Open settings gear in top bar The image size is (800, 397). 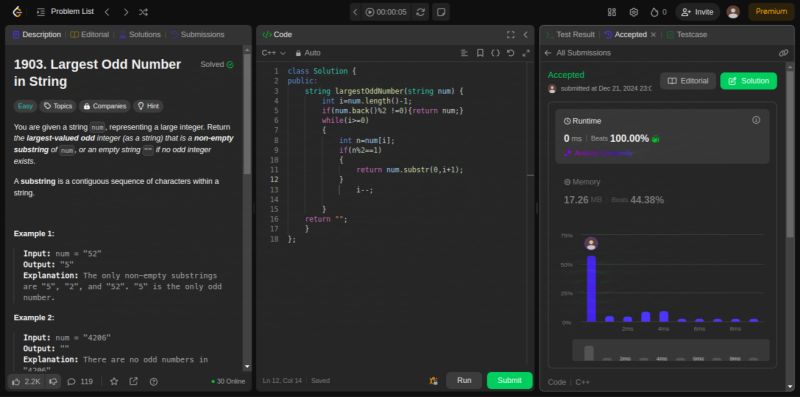[634, 12]
